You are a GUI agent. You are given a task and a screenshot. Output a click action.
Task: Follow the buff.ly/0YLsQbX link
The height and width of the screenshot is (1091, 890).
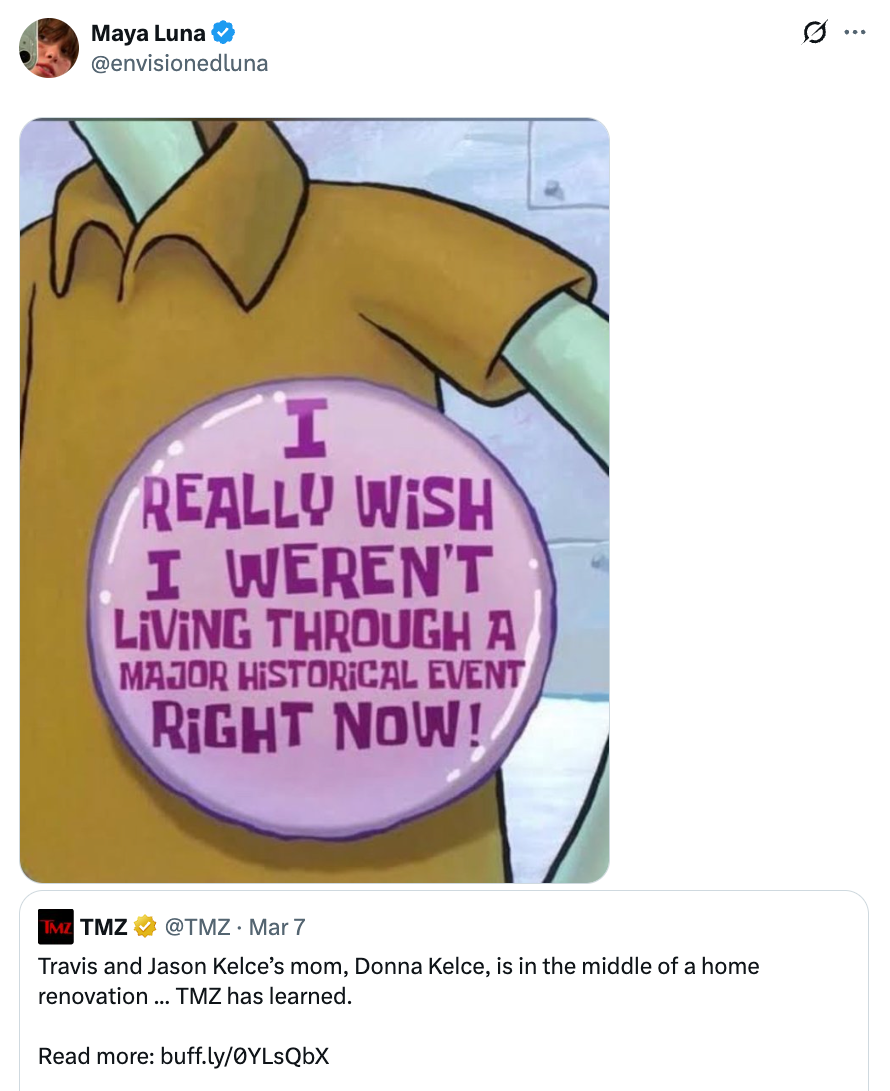tap(244, 1056)
